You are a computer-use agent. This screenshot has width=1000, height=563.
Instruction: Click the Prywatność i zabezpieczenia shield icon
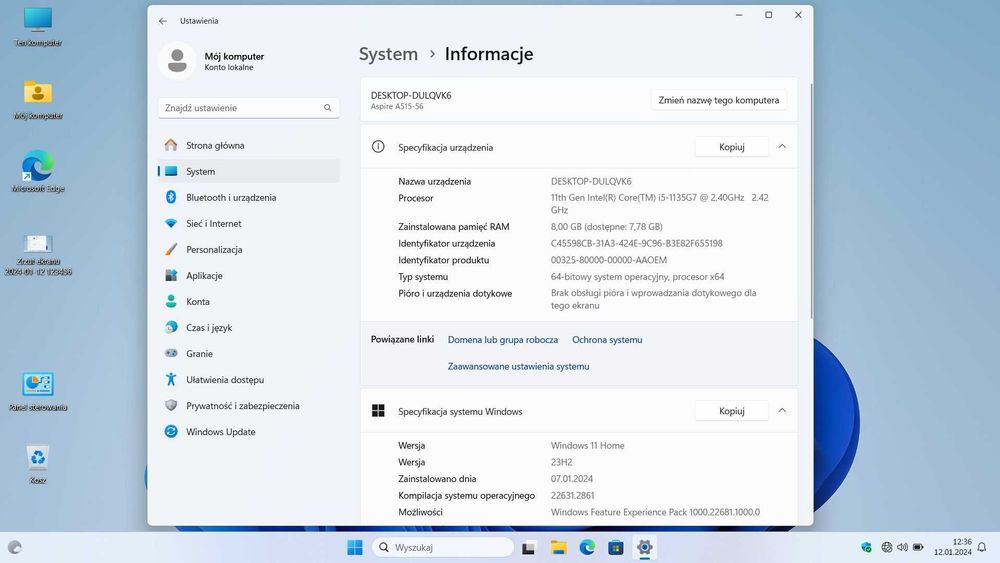[x=171, y=406]
